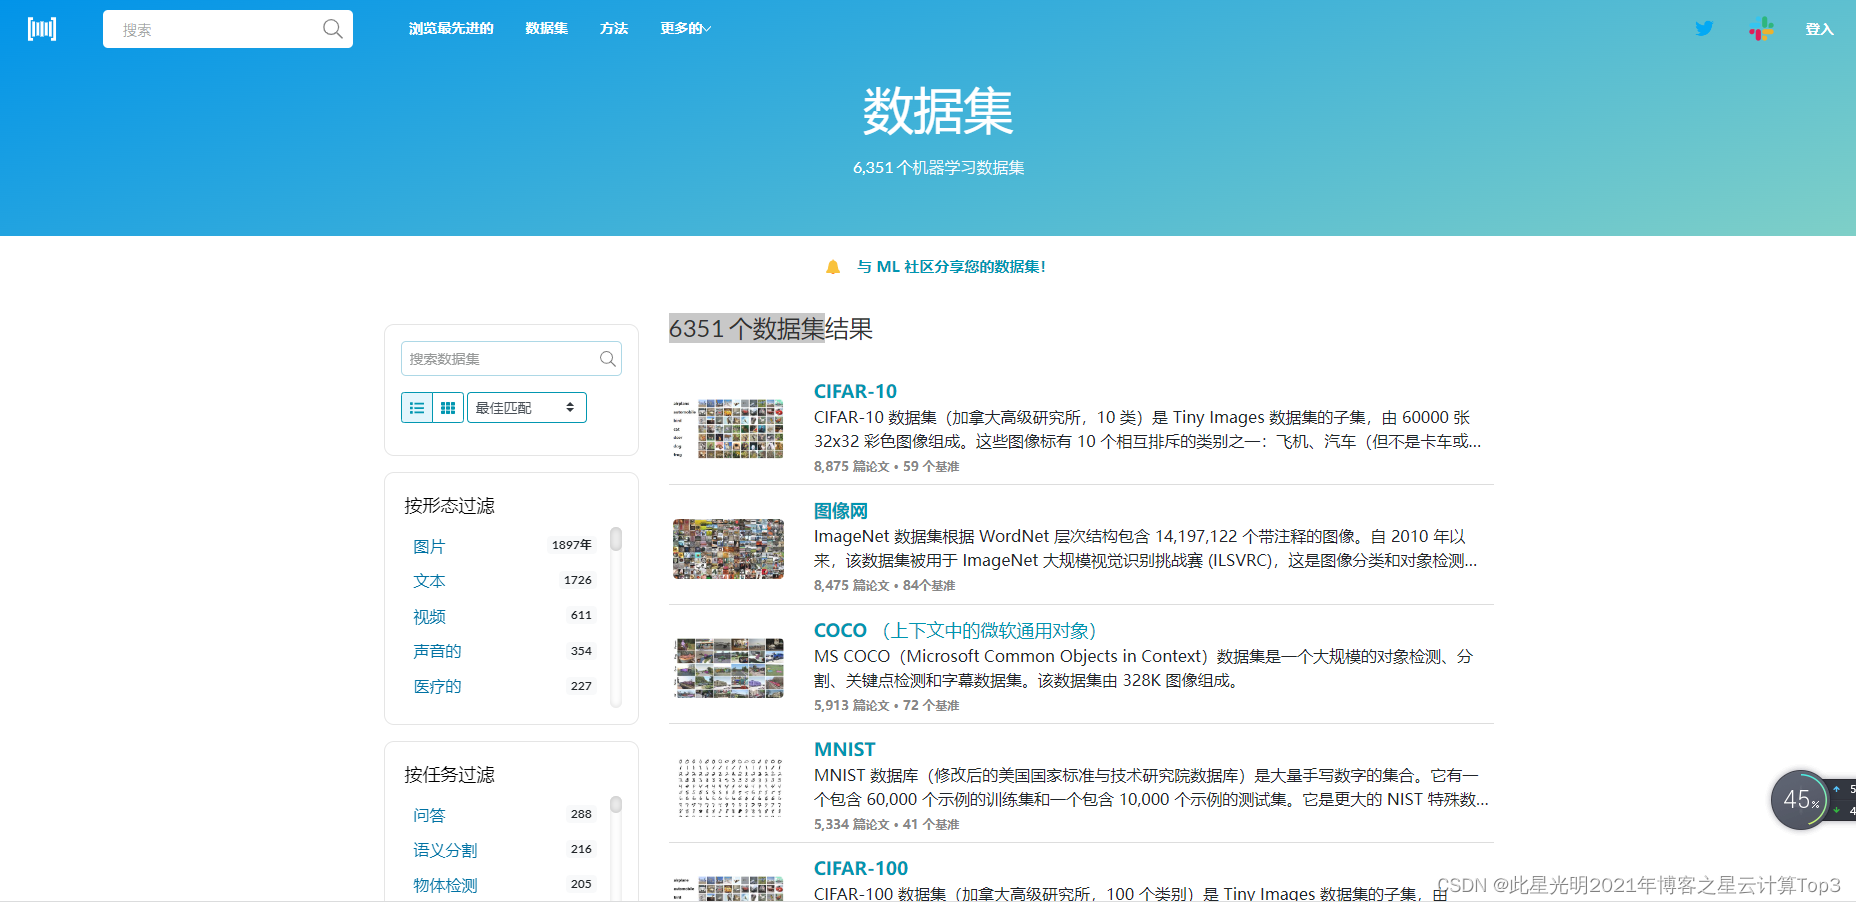Open 浏览最先进的 in navigation bar
The width and height of the screenshot is (1856, 905).
(x=451, y=29)
